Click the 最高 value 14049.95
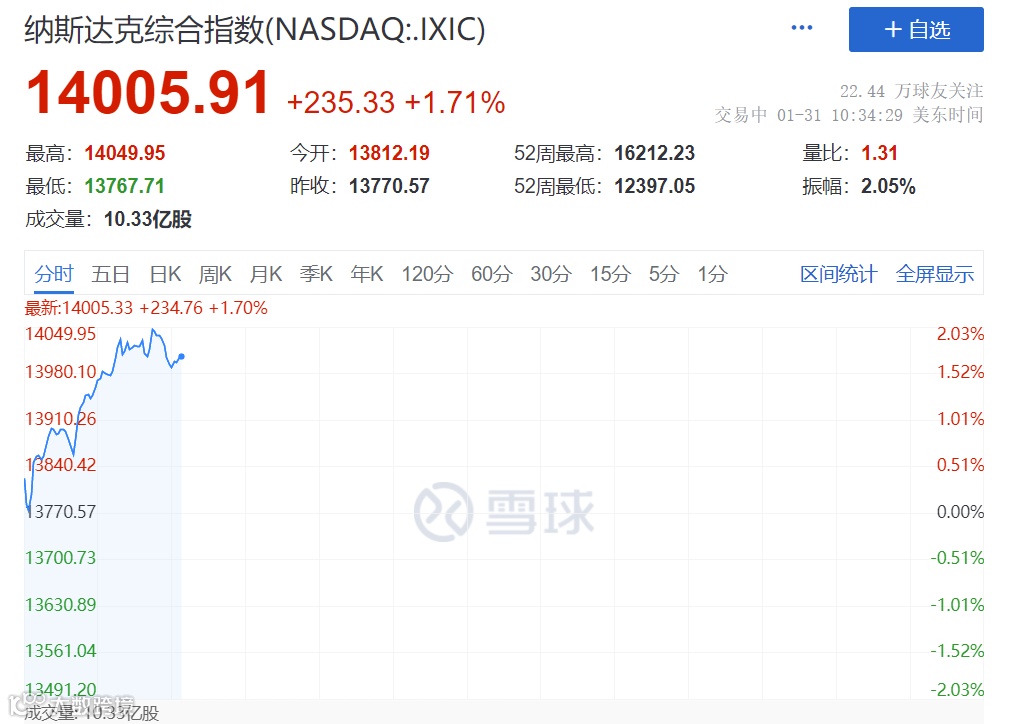1034x724 pixels. click(x=125, y=153)
